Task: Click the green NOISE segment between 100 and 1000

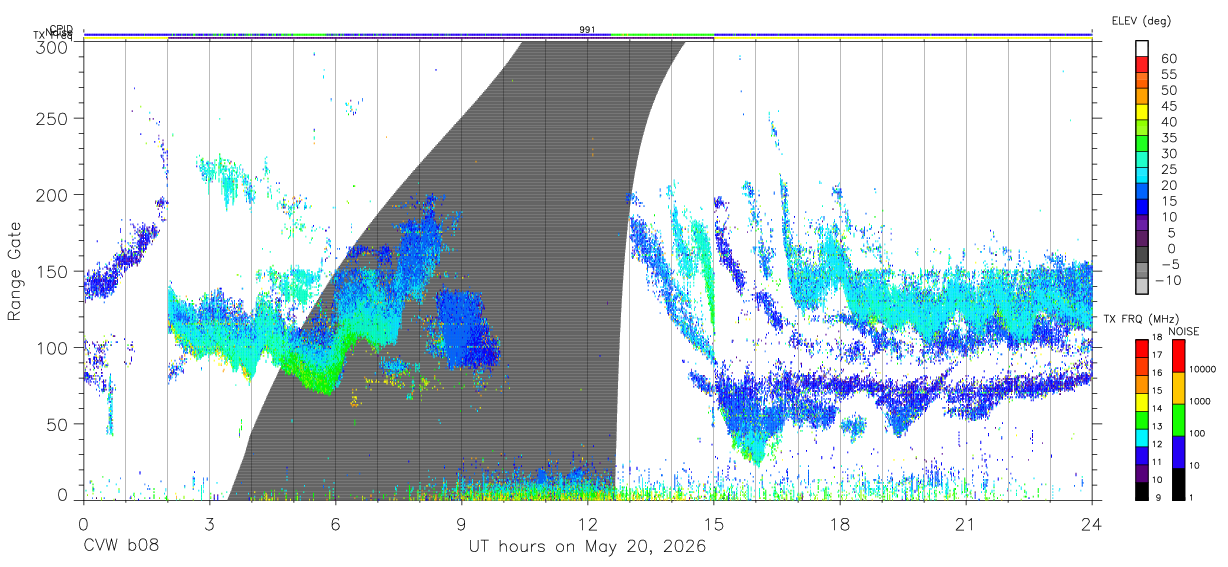Action: click(1178, 418)
